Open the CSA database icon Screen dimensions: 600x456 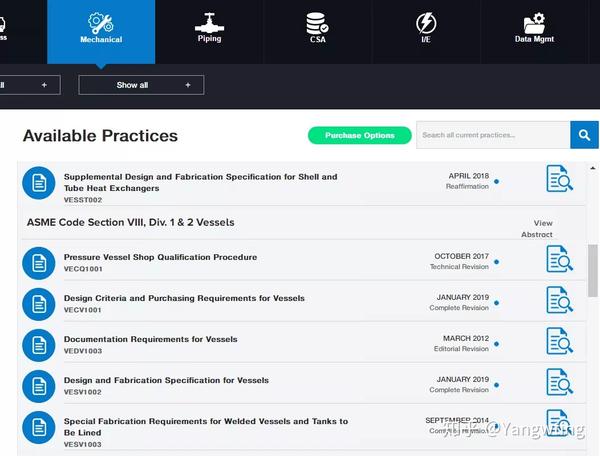tap(317, 23)
